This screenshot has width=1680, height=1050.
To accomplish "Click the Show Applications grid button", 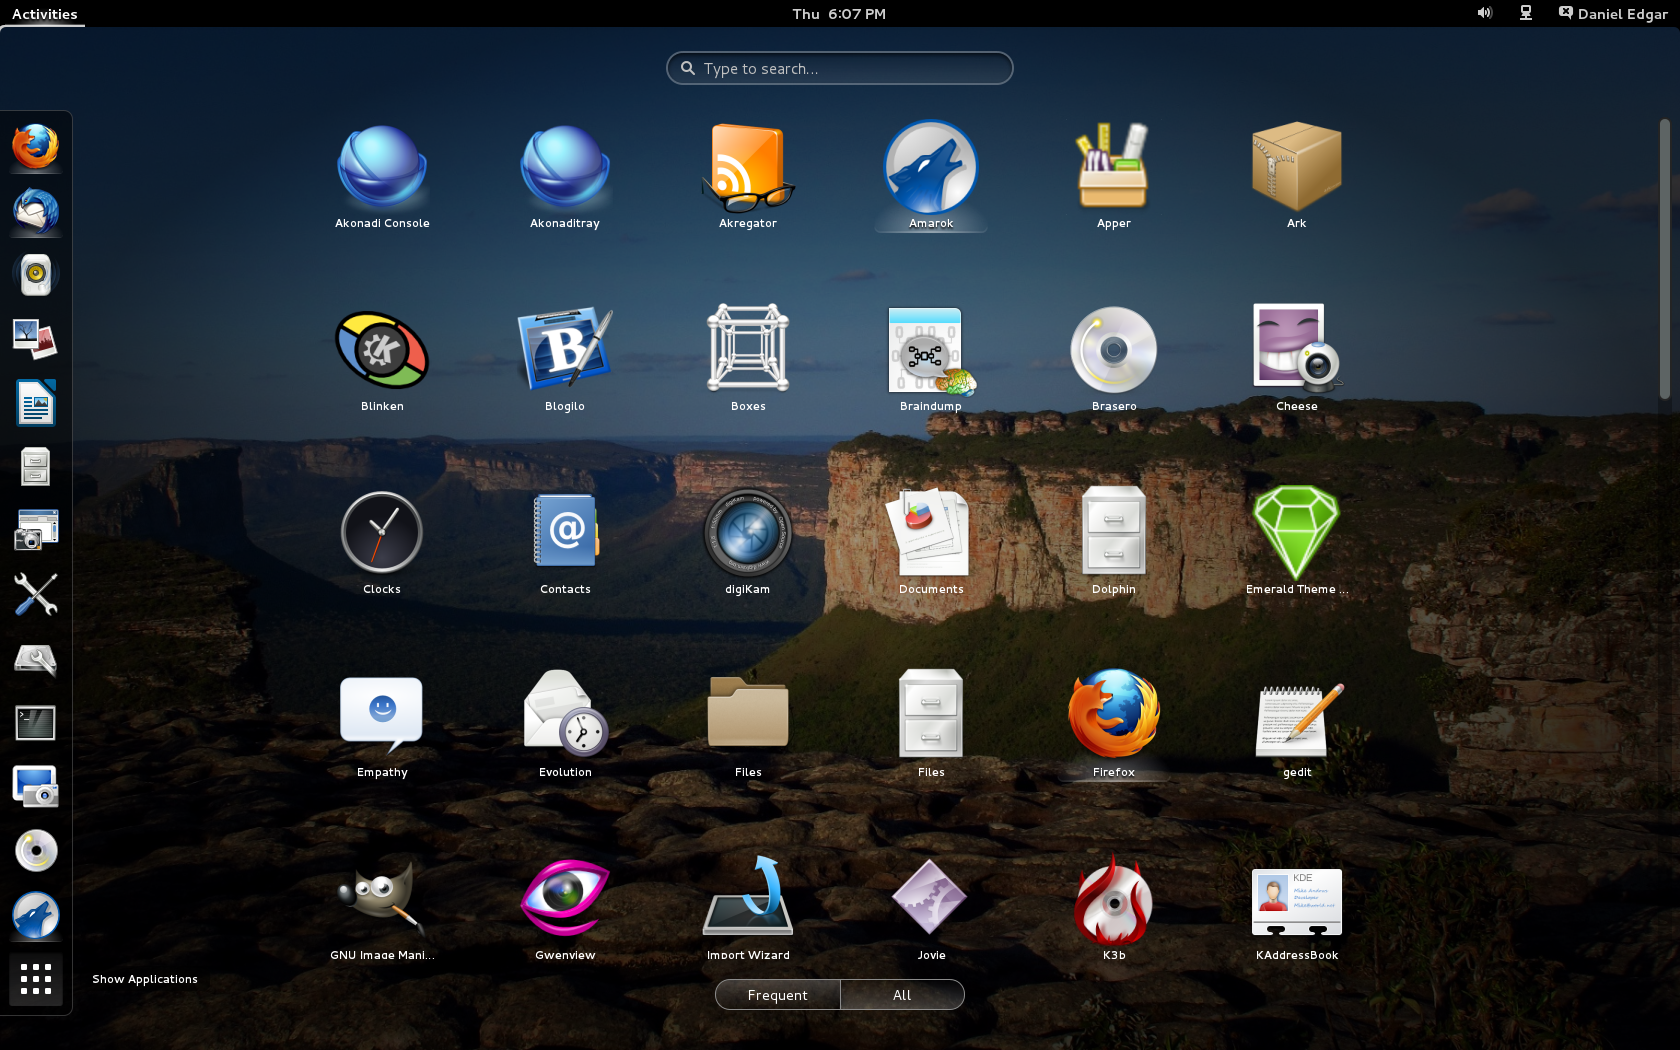I will click(36, 979).
